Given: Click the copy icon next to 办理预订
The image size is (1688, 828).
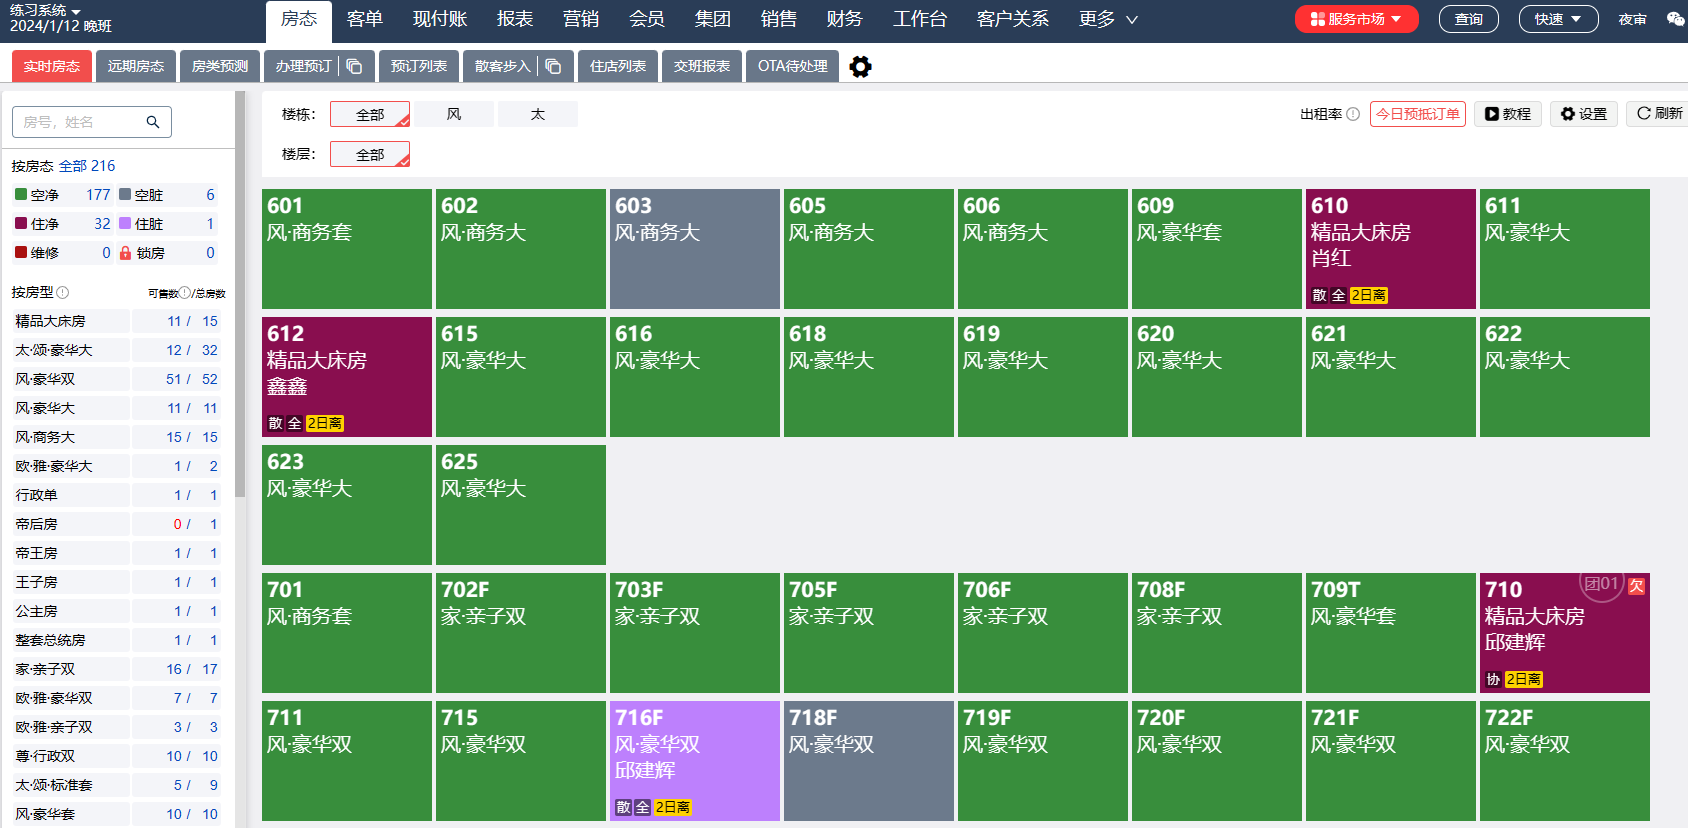Looking at the screenshot, I should pos(355,66).
